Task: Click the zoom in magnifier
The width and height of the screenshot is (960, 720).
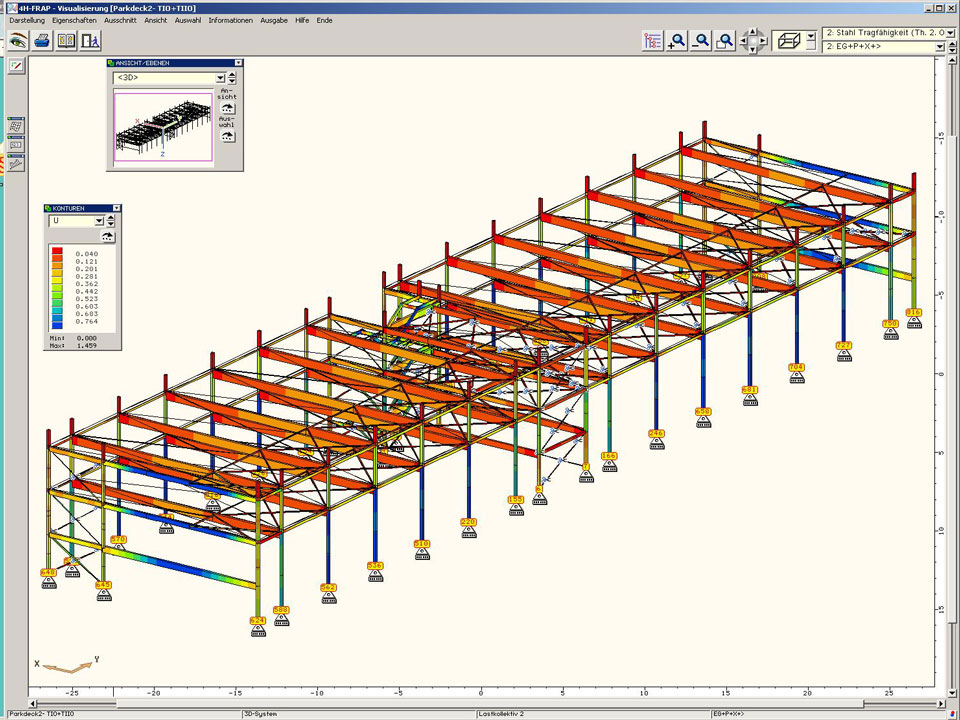Action: (678, 41)
